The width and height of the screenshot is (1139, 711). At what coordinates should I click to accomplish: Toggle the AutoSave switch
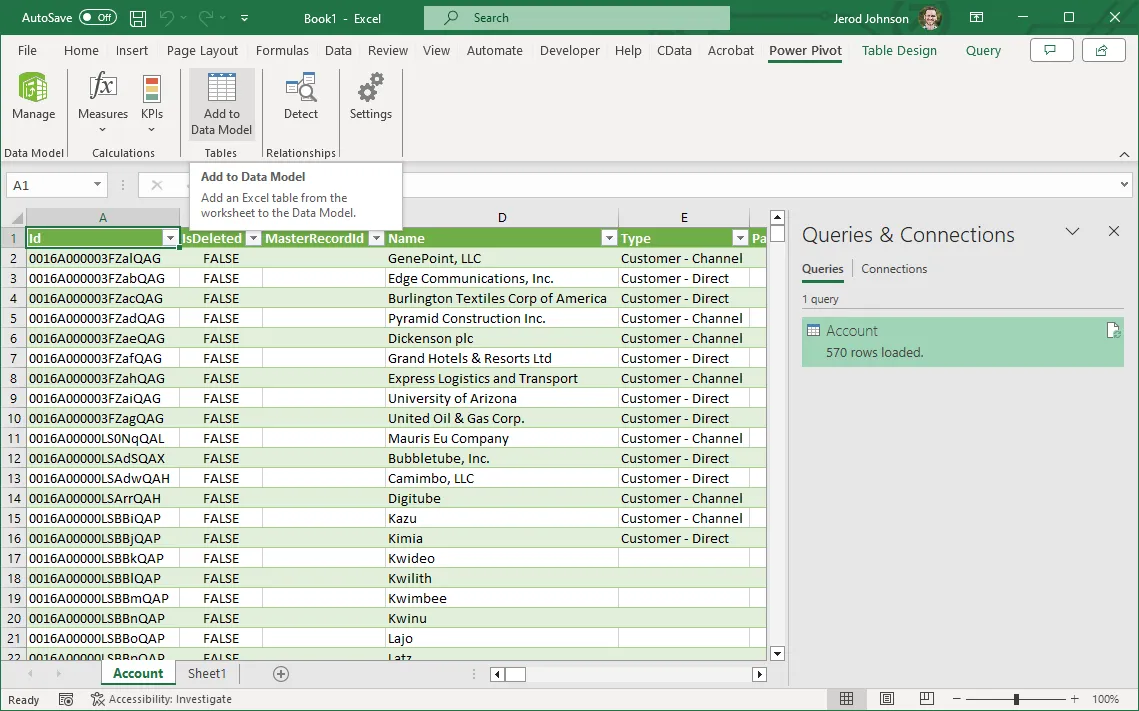(x=97, y=18)
